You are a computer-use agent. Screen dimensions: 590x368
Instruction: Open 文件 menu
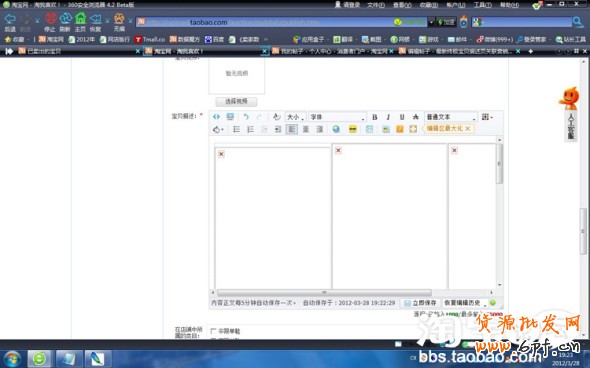376,5
